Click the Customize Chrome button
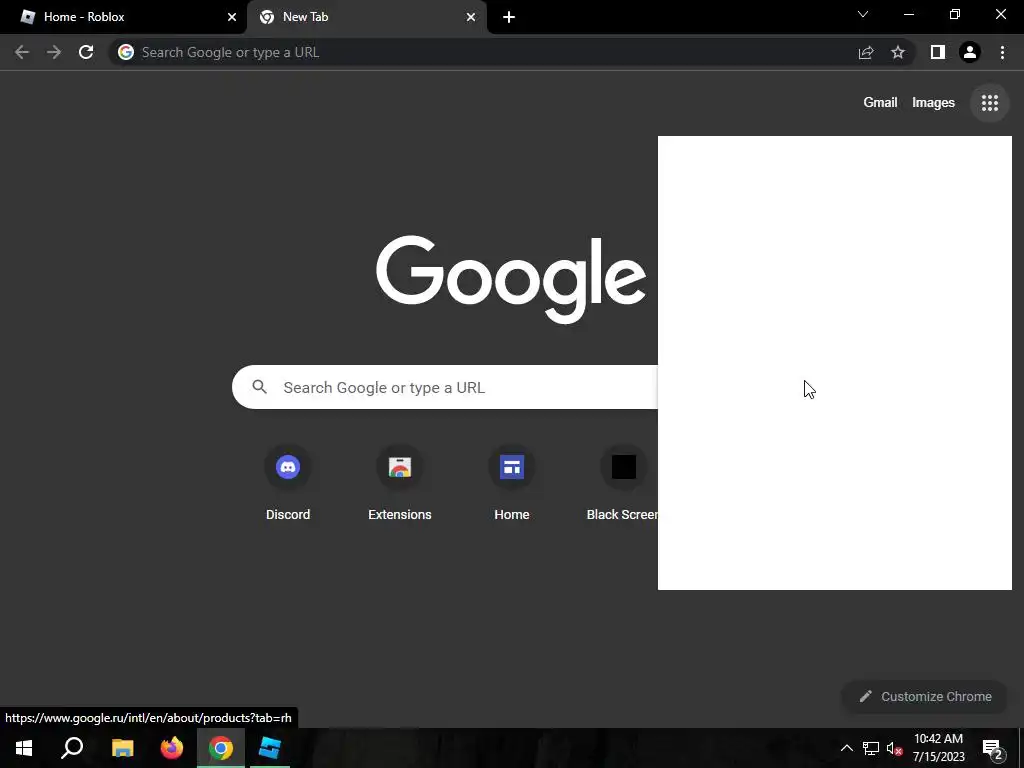 tap(924, 696)
